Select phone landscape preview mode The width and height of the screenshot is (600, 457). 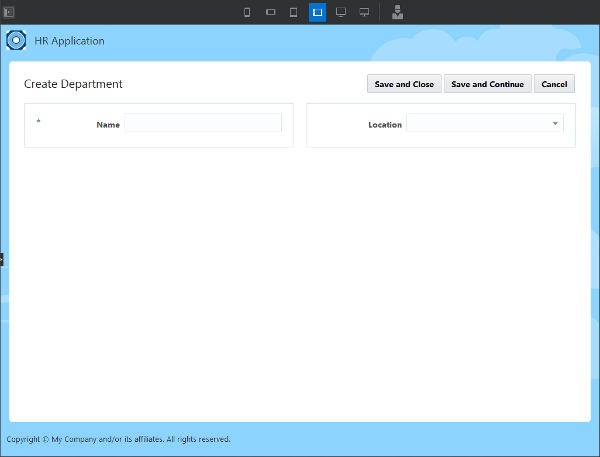[271, 12]
